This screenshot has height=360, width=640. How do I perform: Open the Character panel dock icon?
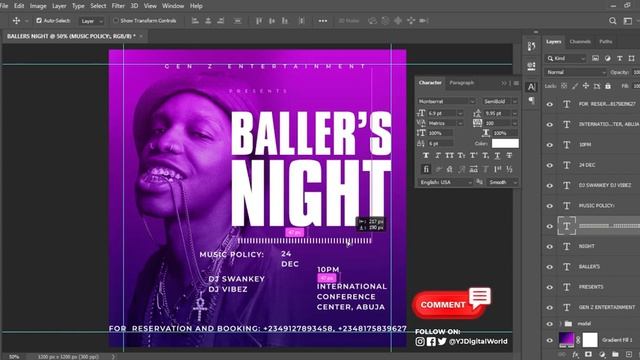click(x=531, y=87)
